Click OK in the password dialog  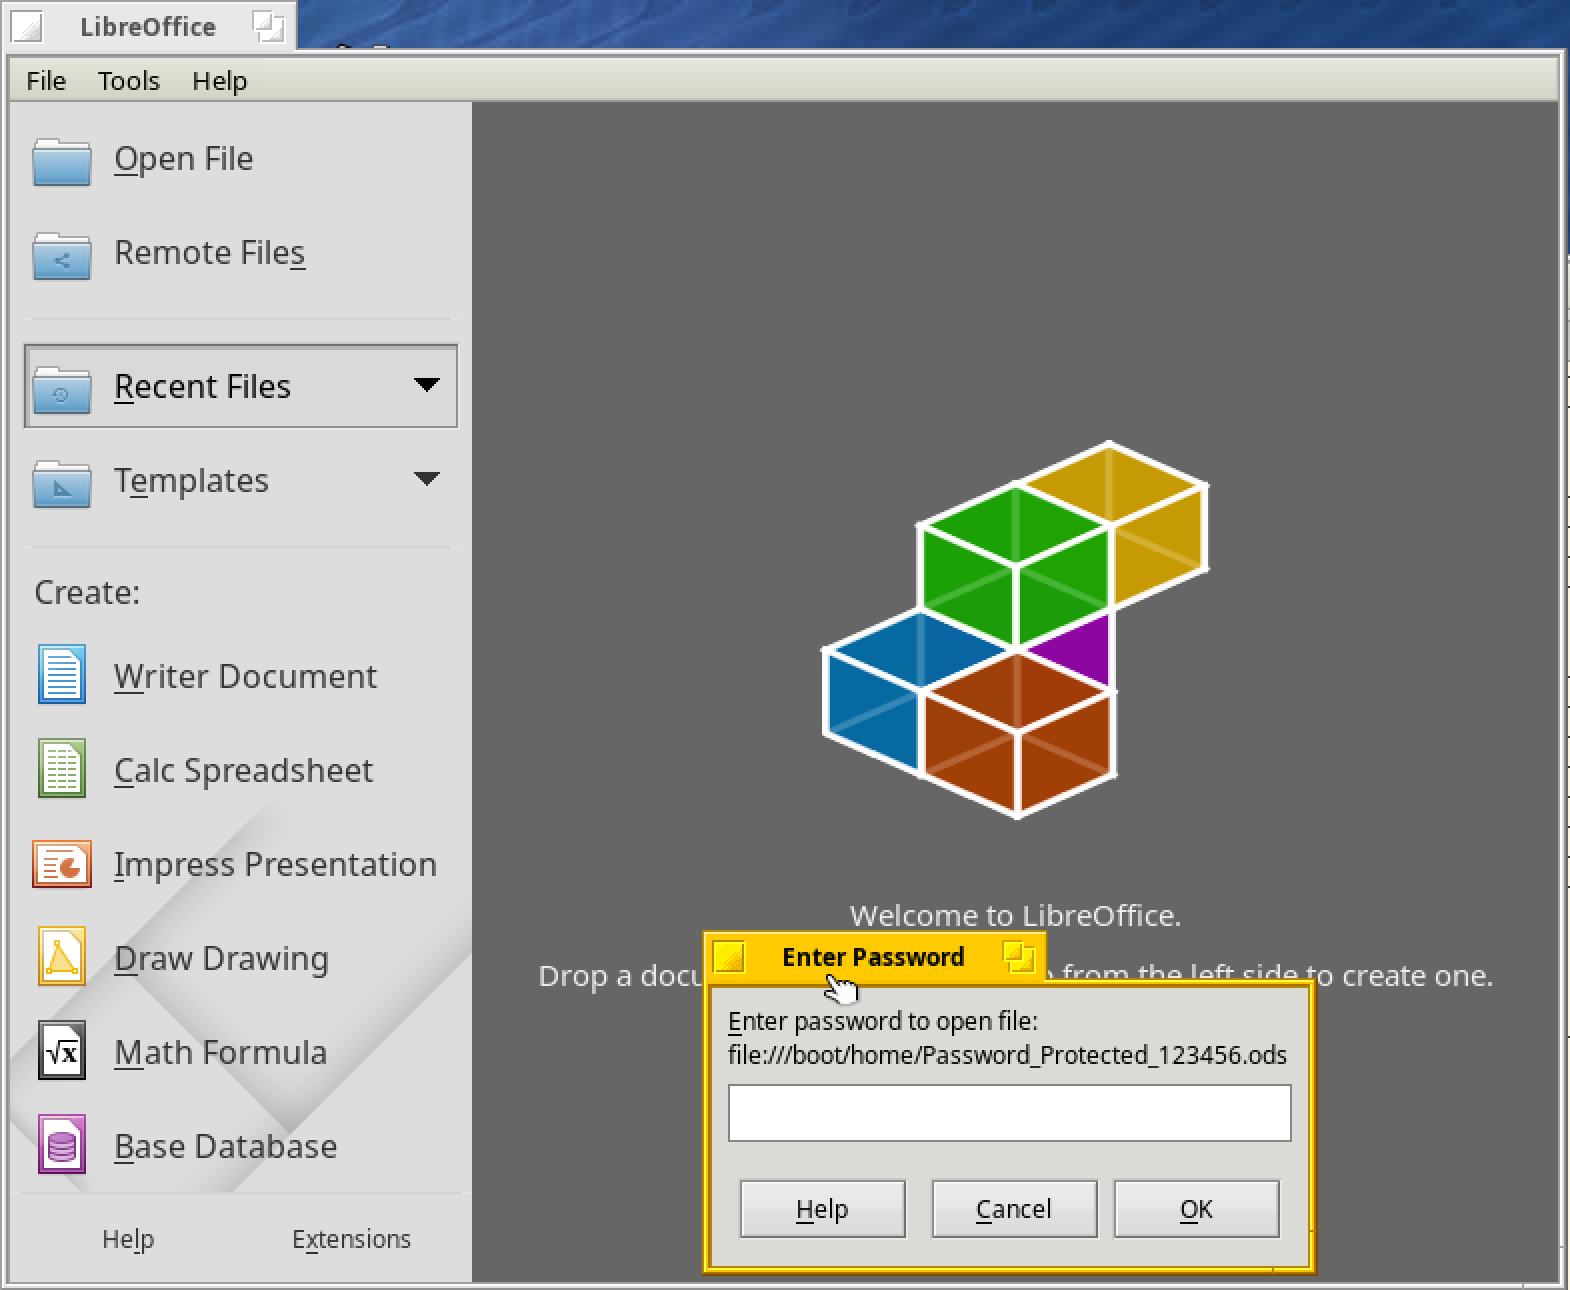click(1196, 1209)
